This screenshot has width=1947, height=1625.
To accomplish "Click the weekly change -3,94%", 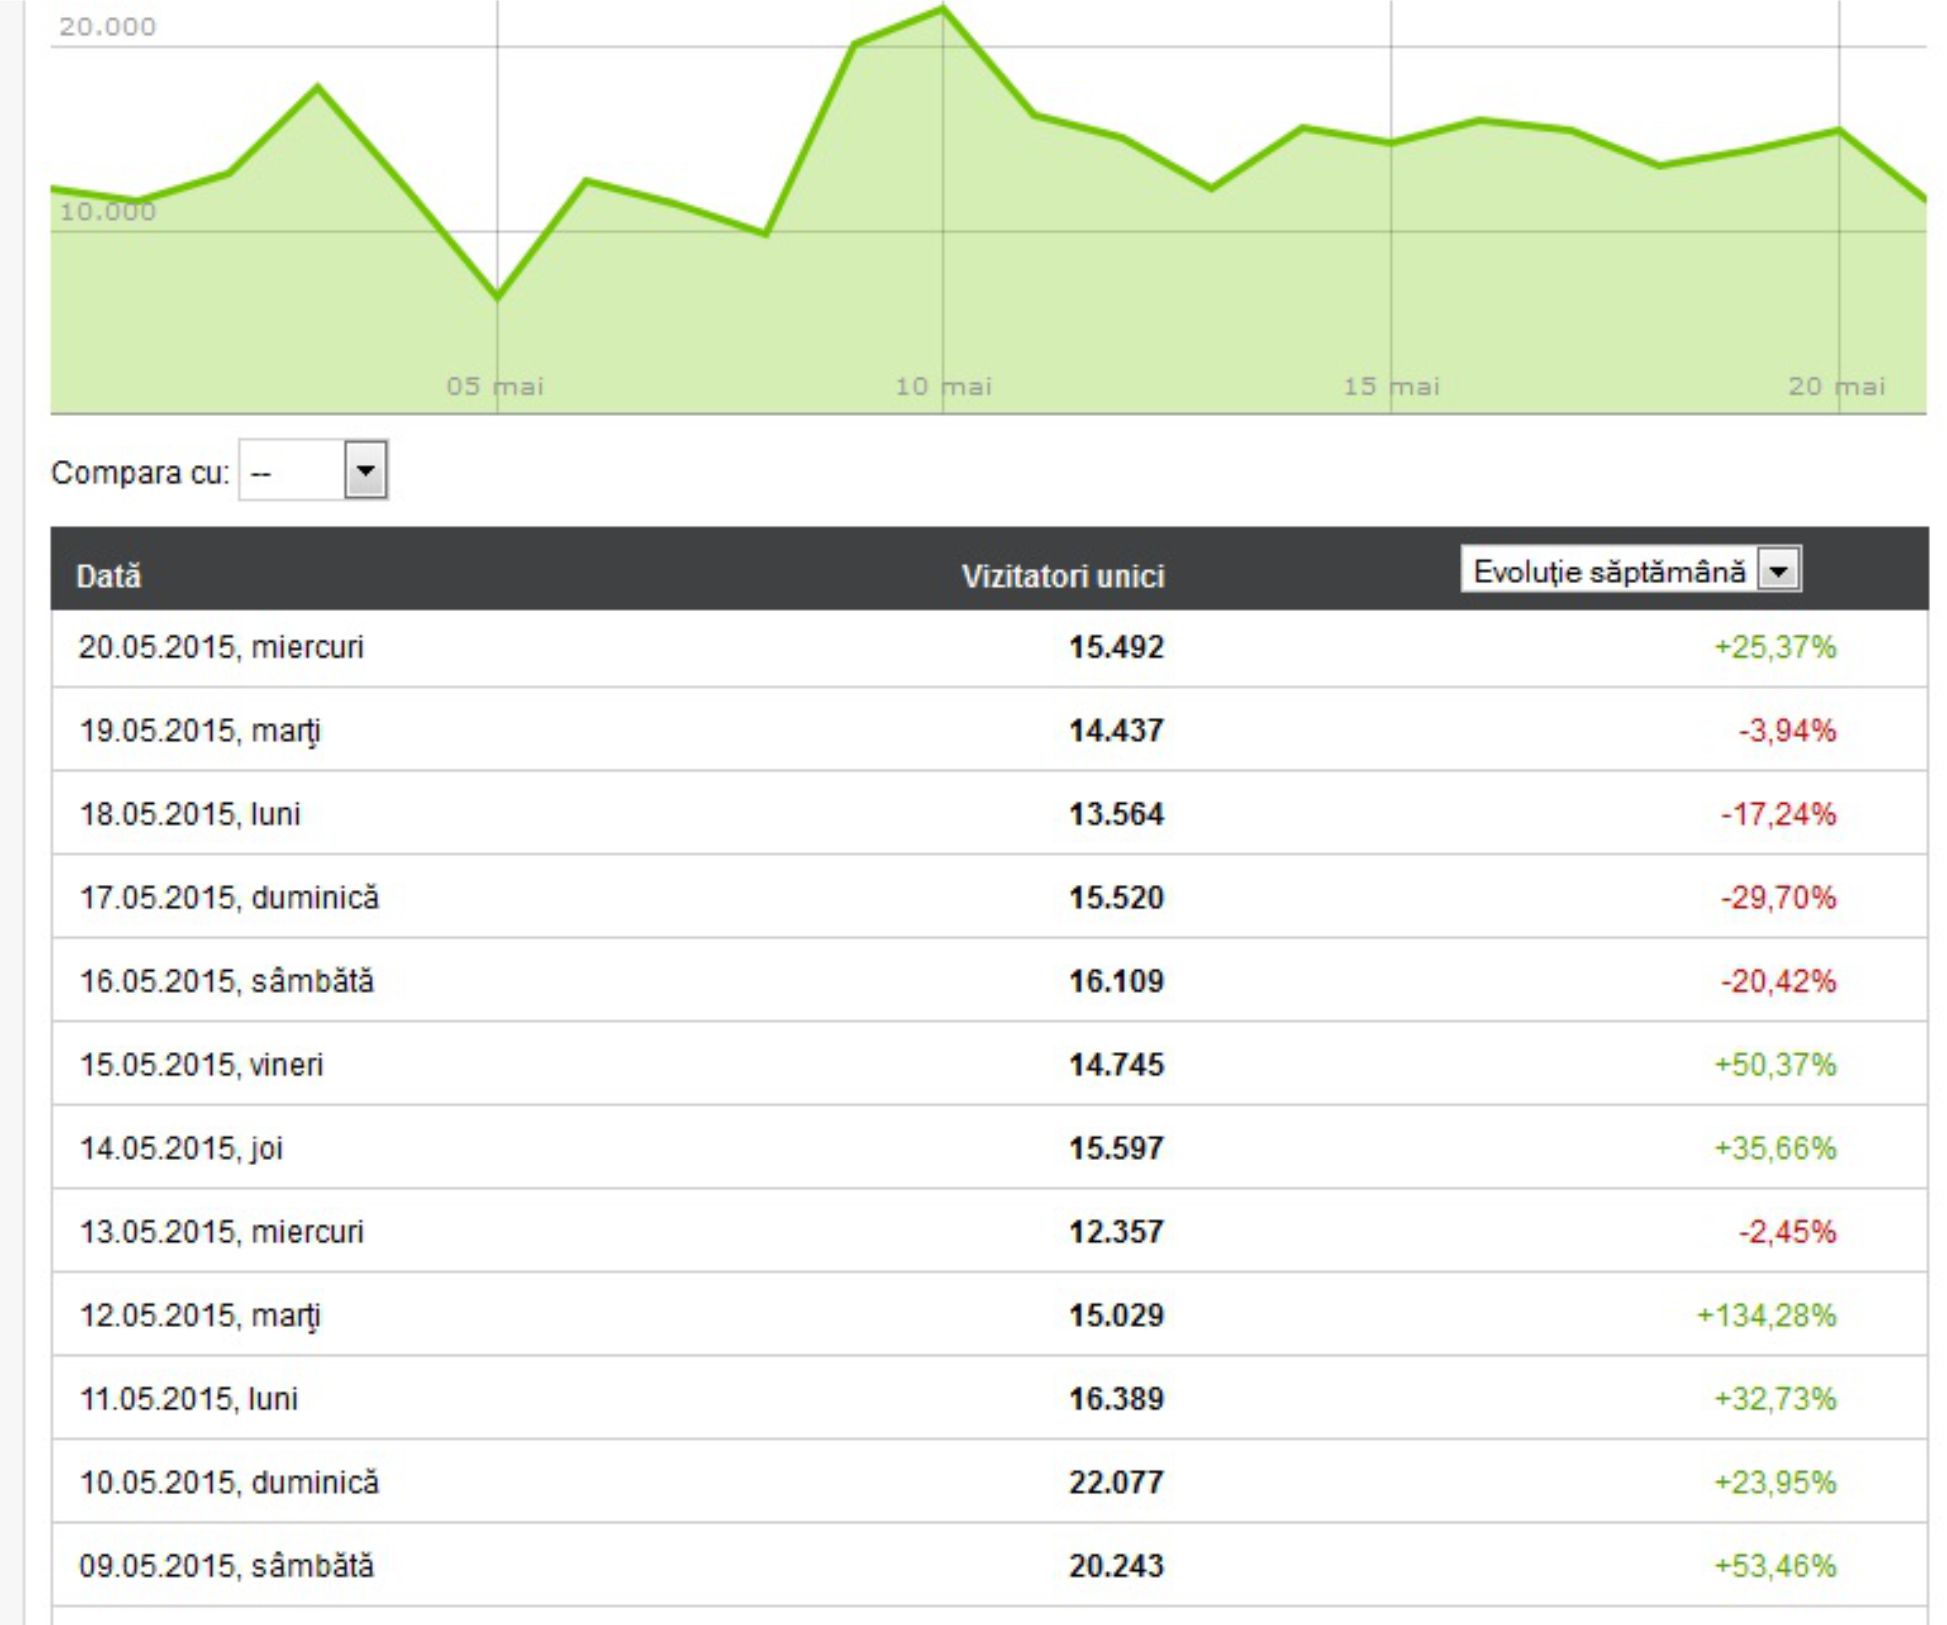I will point(1787,731).
